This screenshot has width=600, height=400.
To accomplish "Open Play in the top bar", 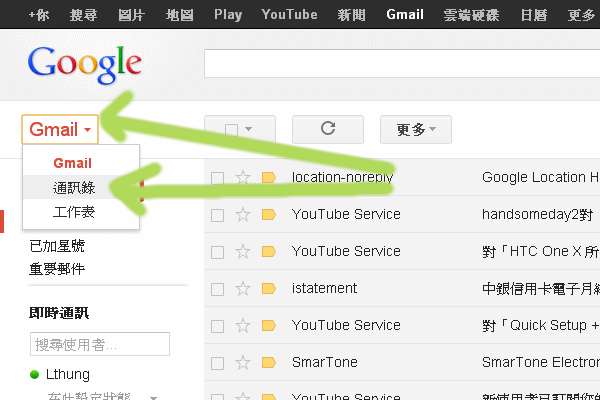I will point(228,15).
